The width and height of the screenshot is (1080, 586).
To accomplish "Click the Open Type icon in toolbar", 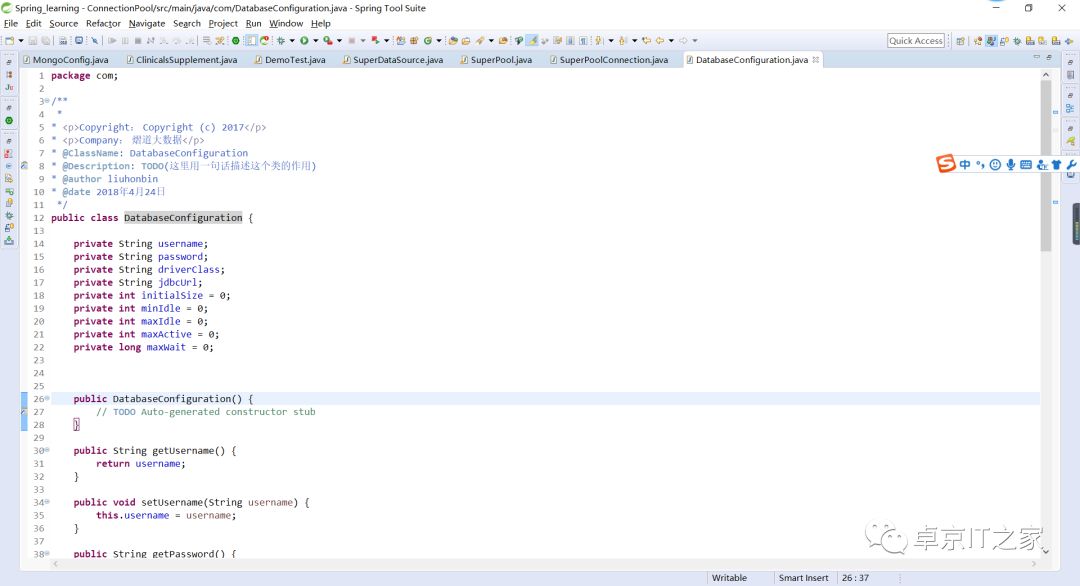I will [453, 41].
